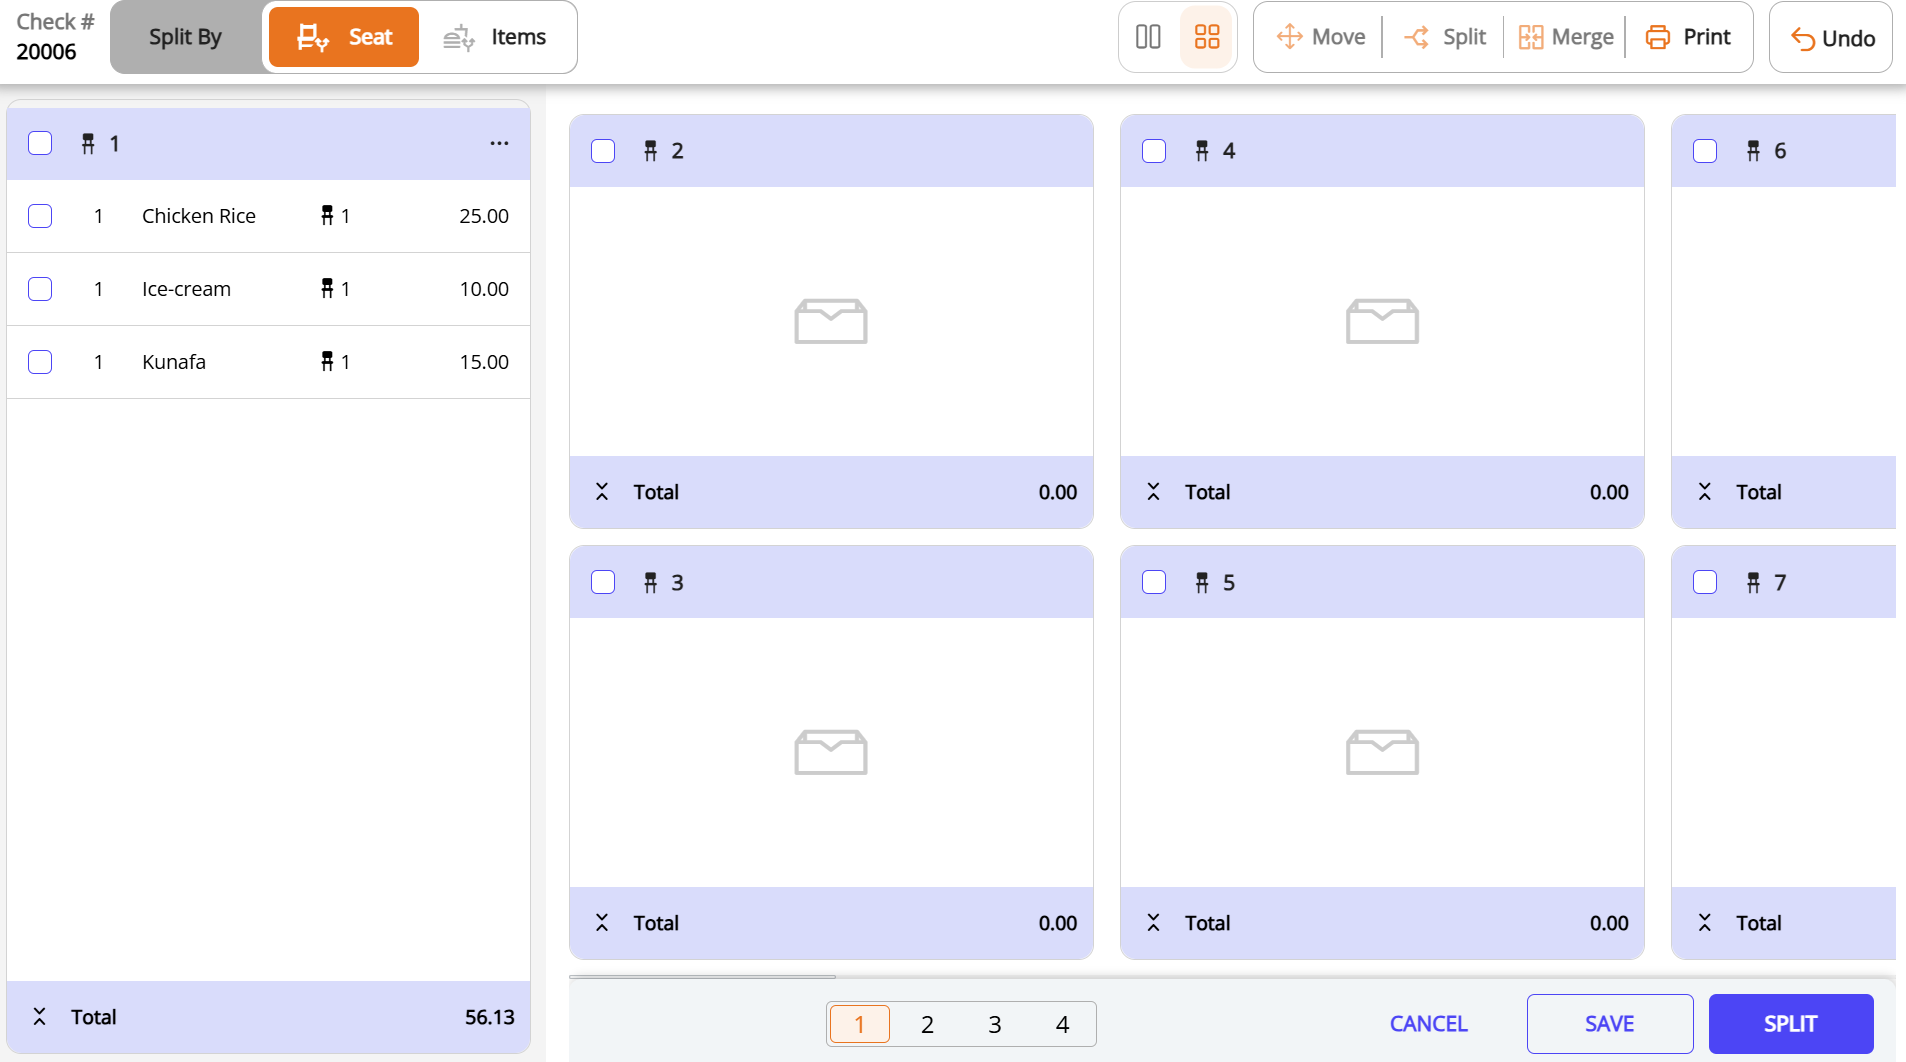Select the Seat split tab
This screenshot has height=1062, width=1906.
pos(343,36)
